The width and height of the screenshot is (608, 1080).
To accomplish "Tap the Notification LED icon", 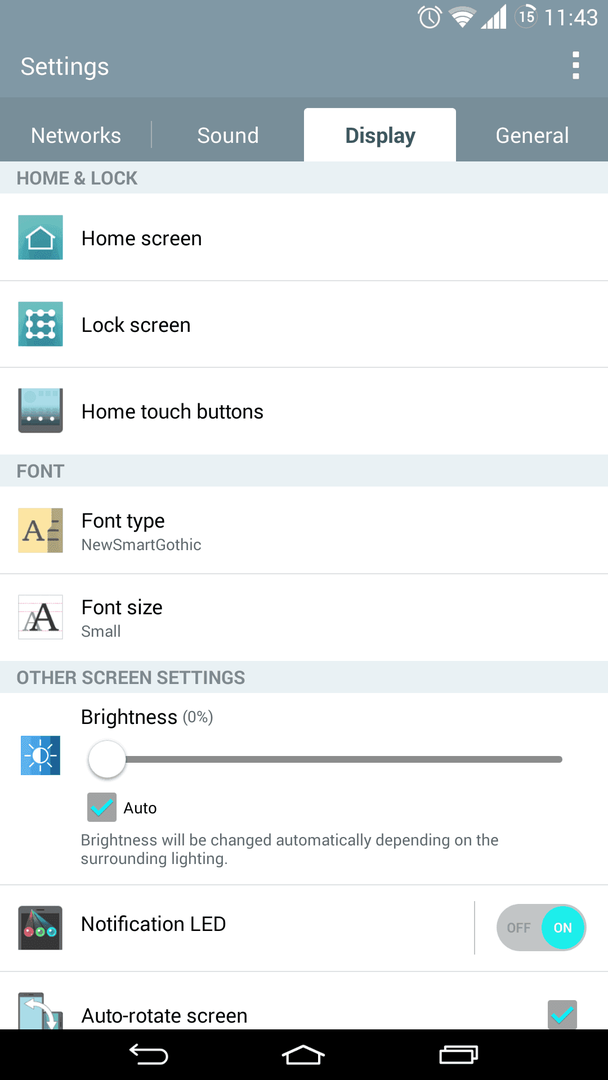I will point(41,928).
